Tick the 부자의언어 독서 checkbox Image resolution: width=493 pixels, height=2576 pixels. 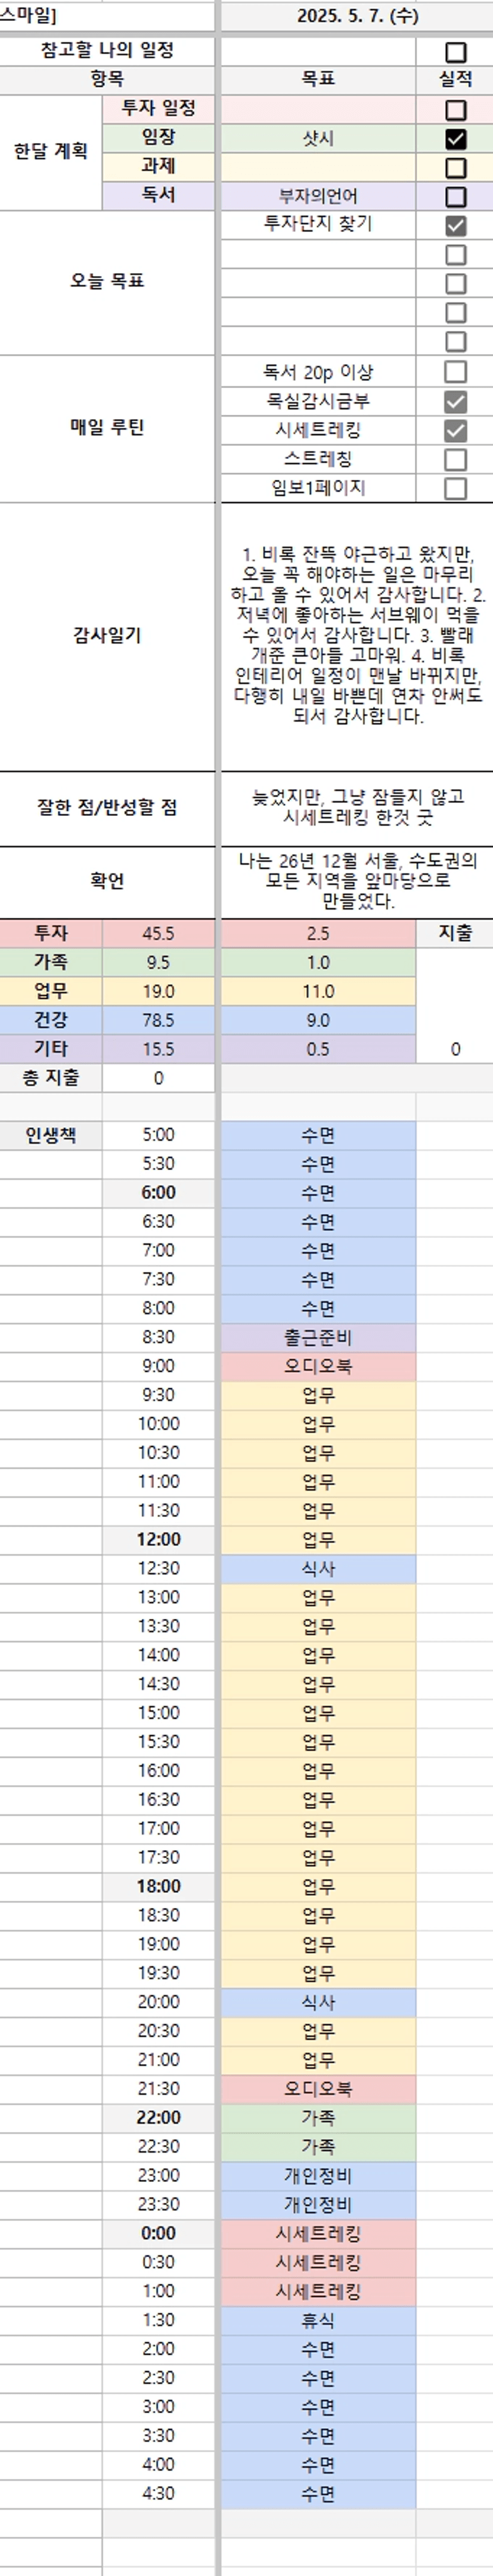click(x=455, y=197)
